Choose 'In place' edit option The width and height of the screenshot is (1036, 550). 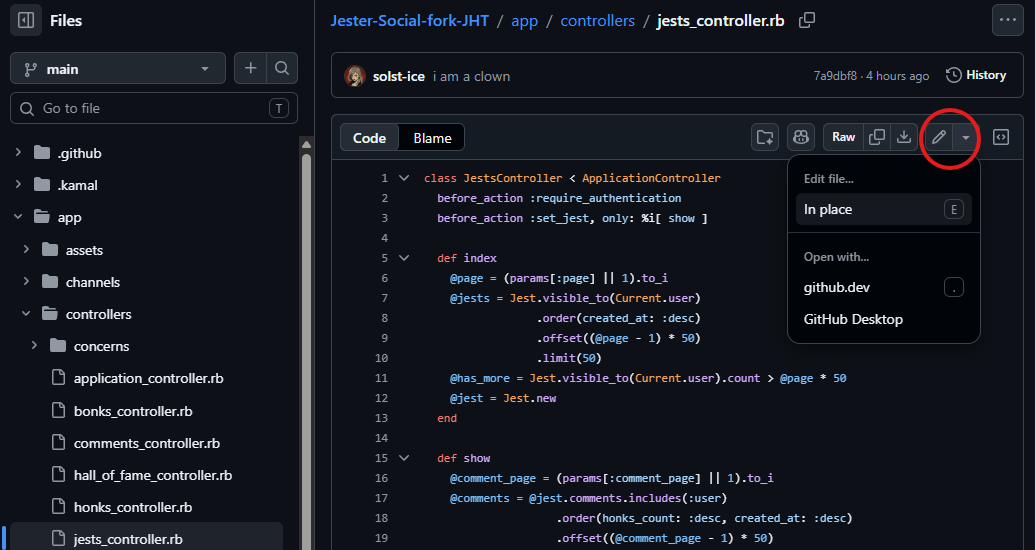coord(883,210)
